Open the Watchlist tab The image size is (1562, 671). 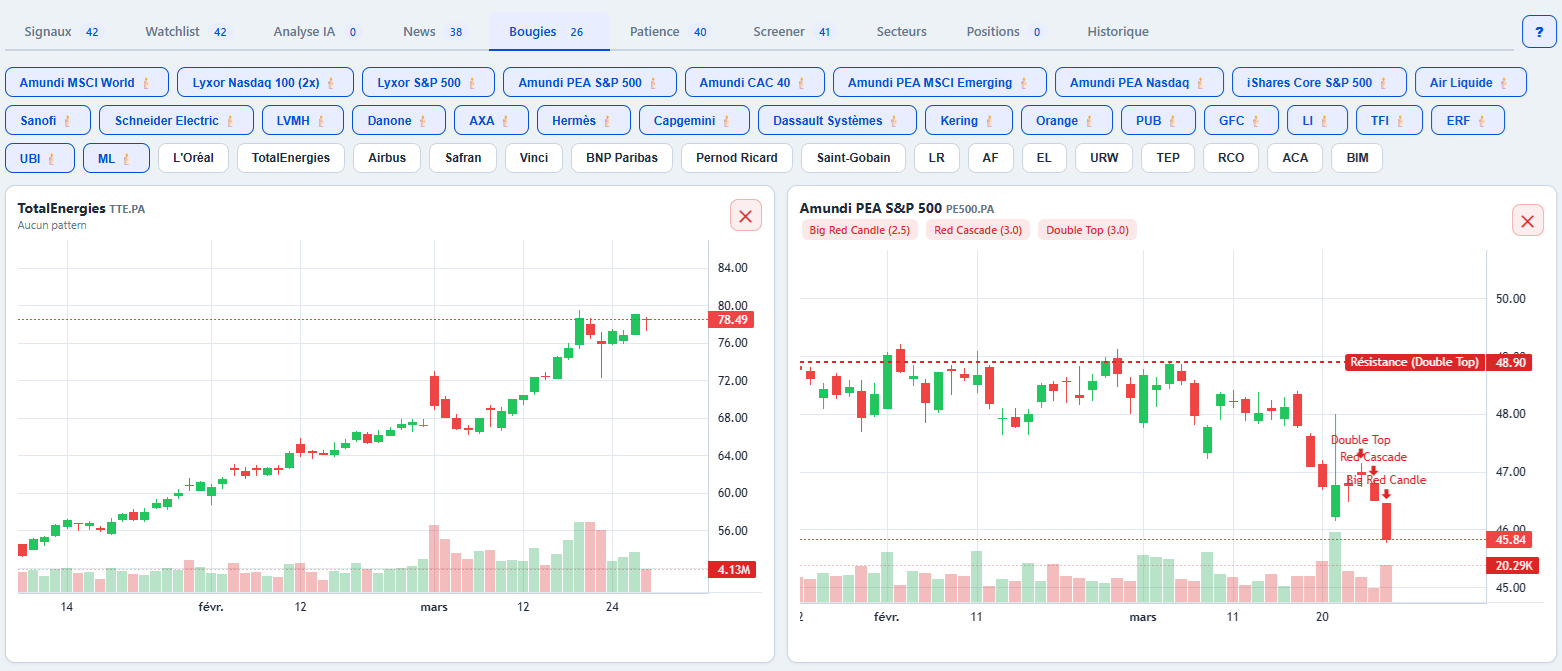point(186,32)
